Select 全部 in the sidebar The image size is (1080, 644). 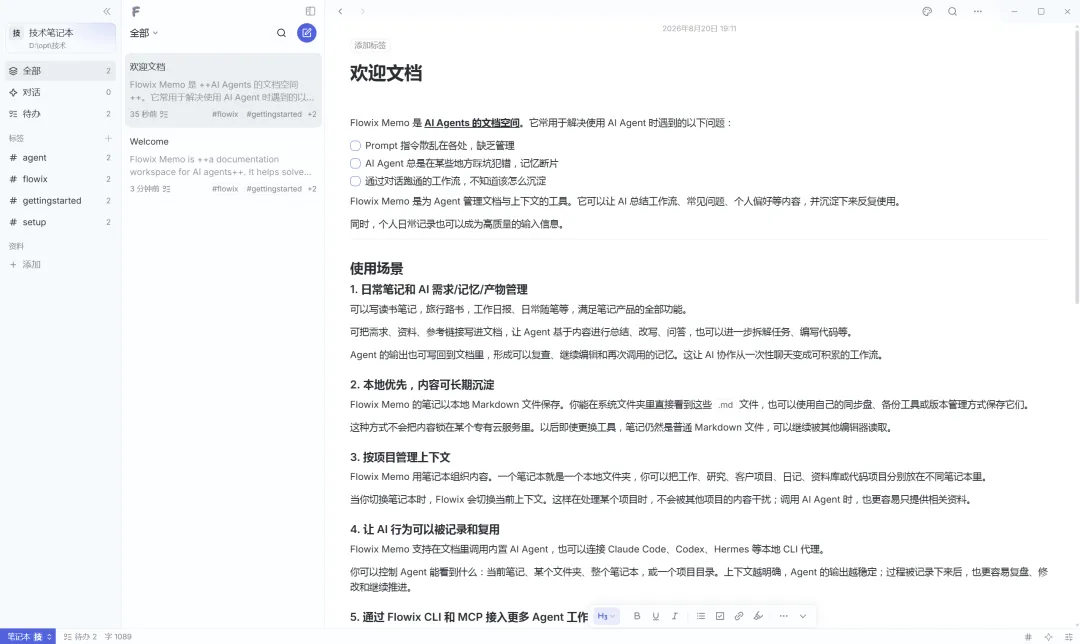point(61,70)
